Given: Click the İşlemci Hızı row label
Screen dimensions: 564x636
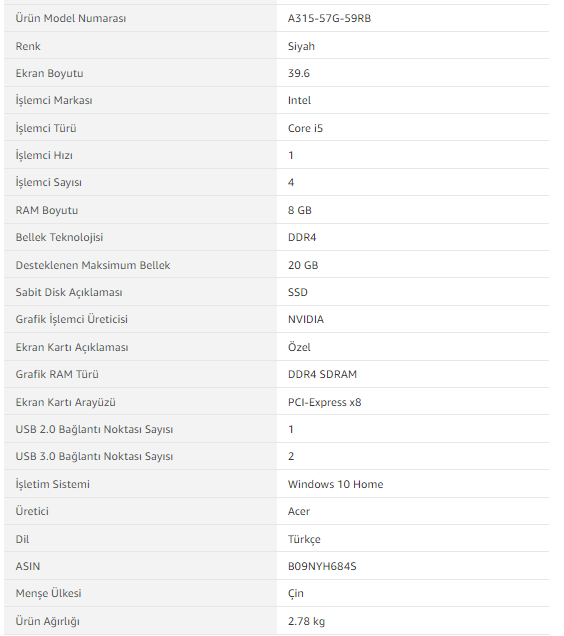Looking at the screenshot, I should pos(44,155).
